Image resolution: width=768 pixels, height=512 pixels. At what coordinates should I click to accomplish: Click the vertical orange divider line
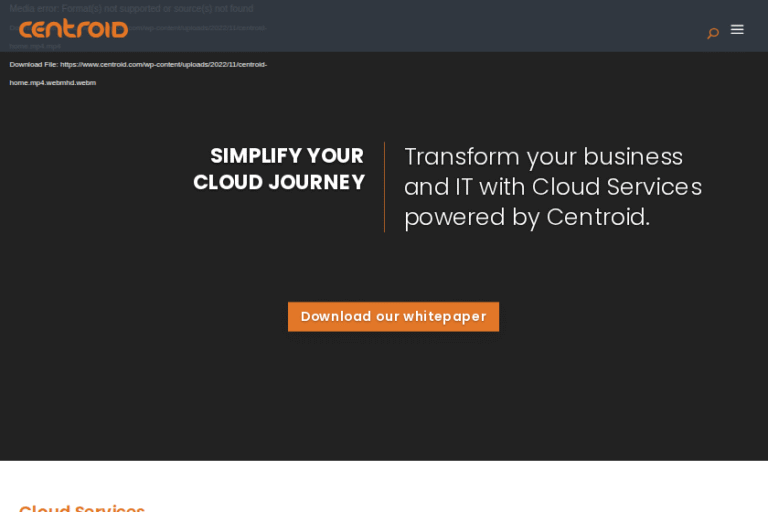click(x=385, y=187)
